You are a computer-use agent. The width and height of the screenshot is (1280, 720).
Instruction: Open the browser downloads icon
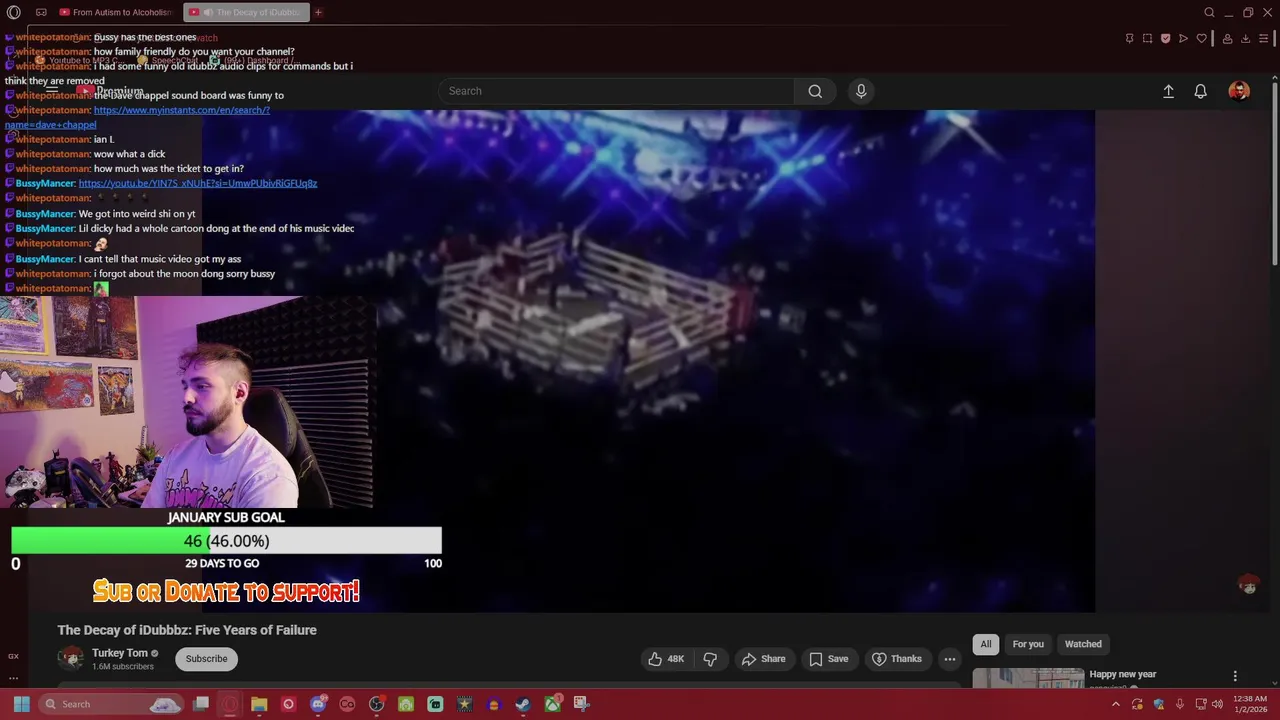click(1245, 38)
